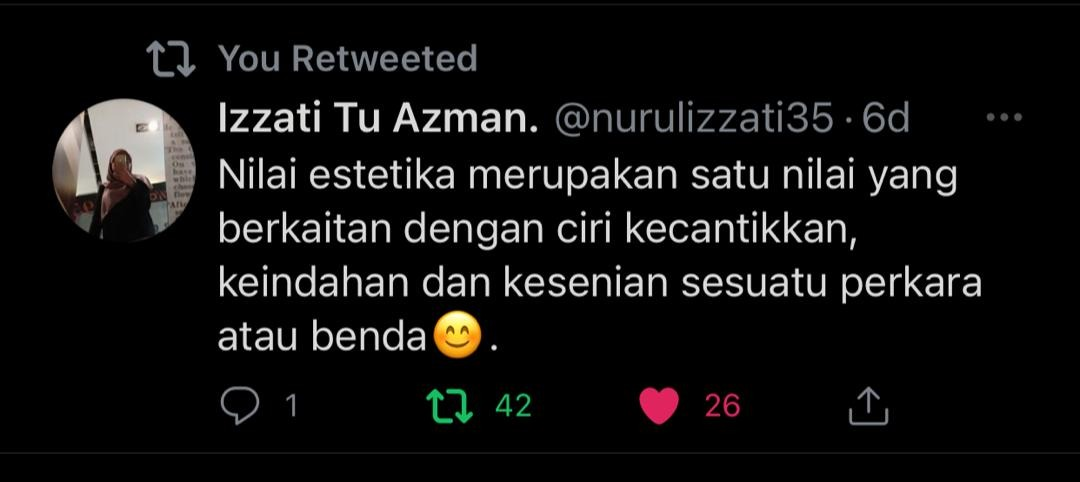View the like count 26
Viewport: 1080px width, 482px height.
point(722,406)
